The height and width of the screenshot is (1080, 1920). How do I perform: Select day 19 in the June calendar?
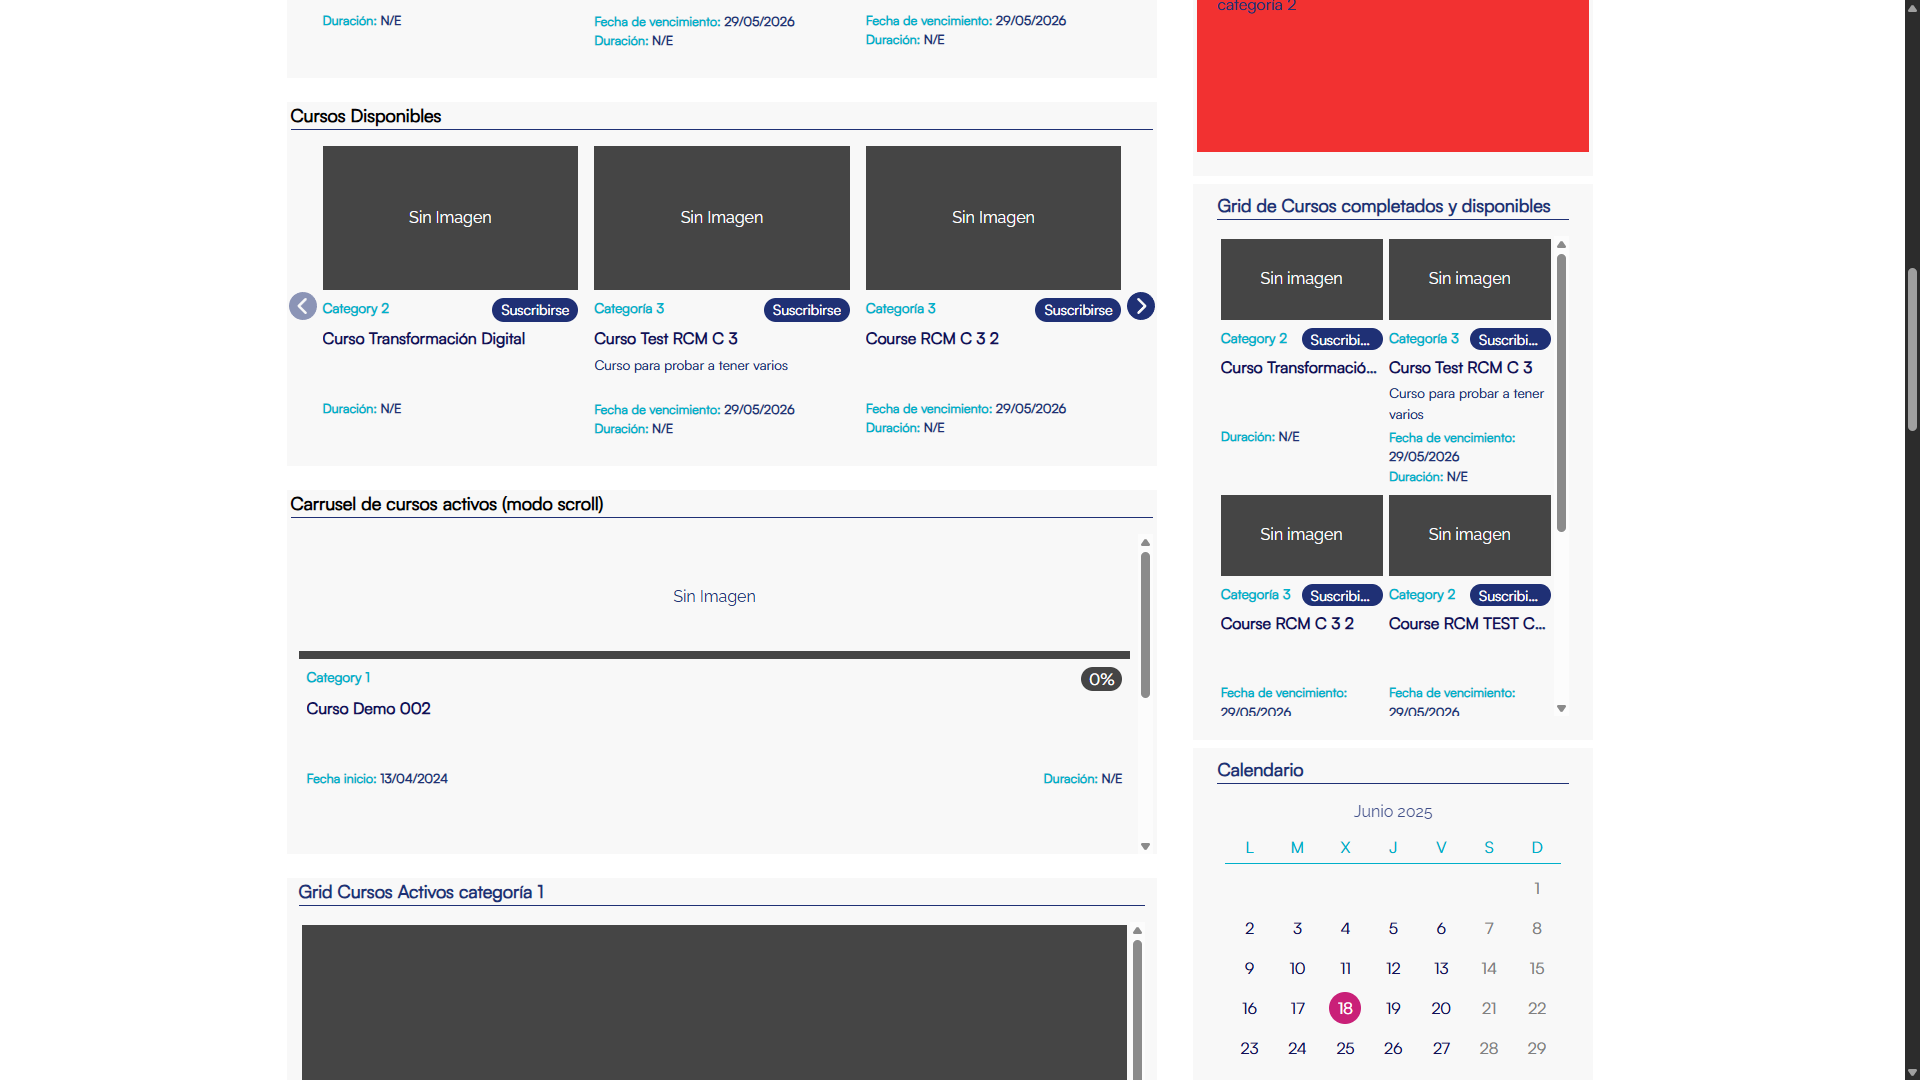click(1393, 1008)
